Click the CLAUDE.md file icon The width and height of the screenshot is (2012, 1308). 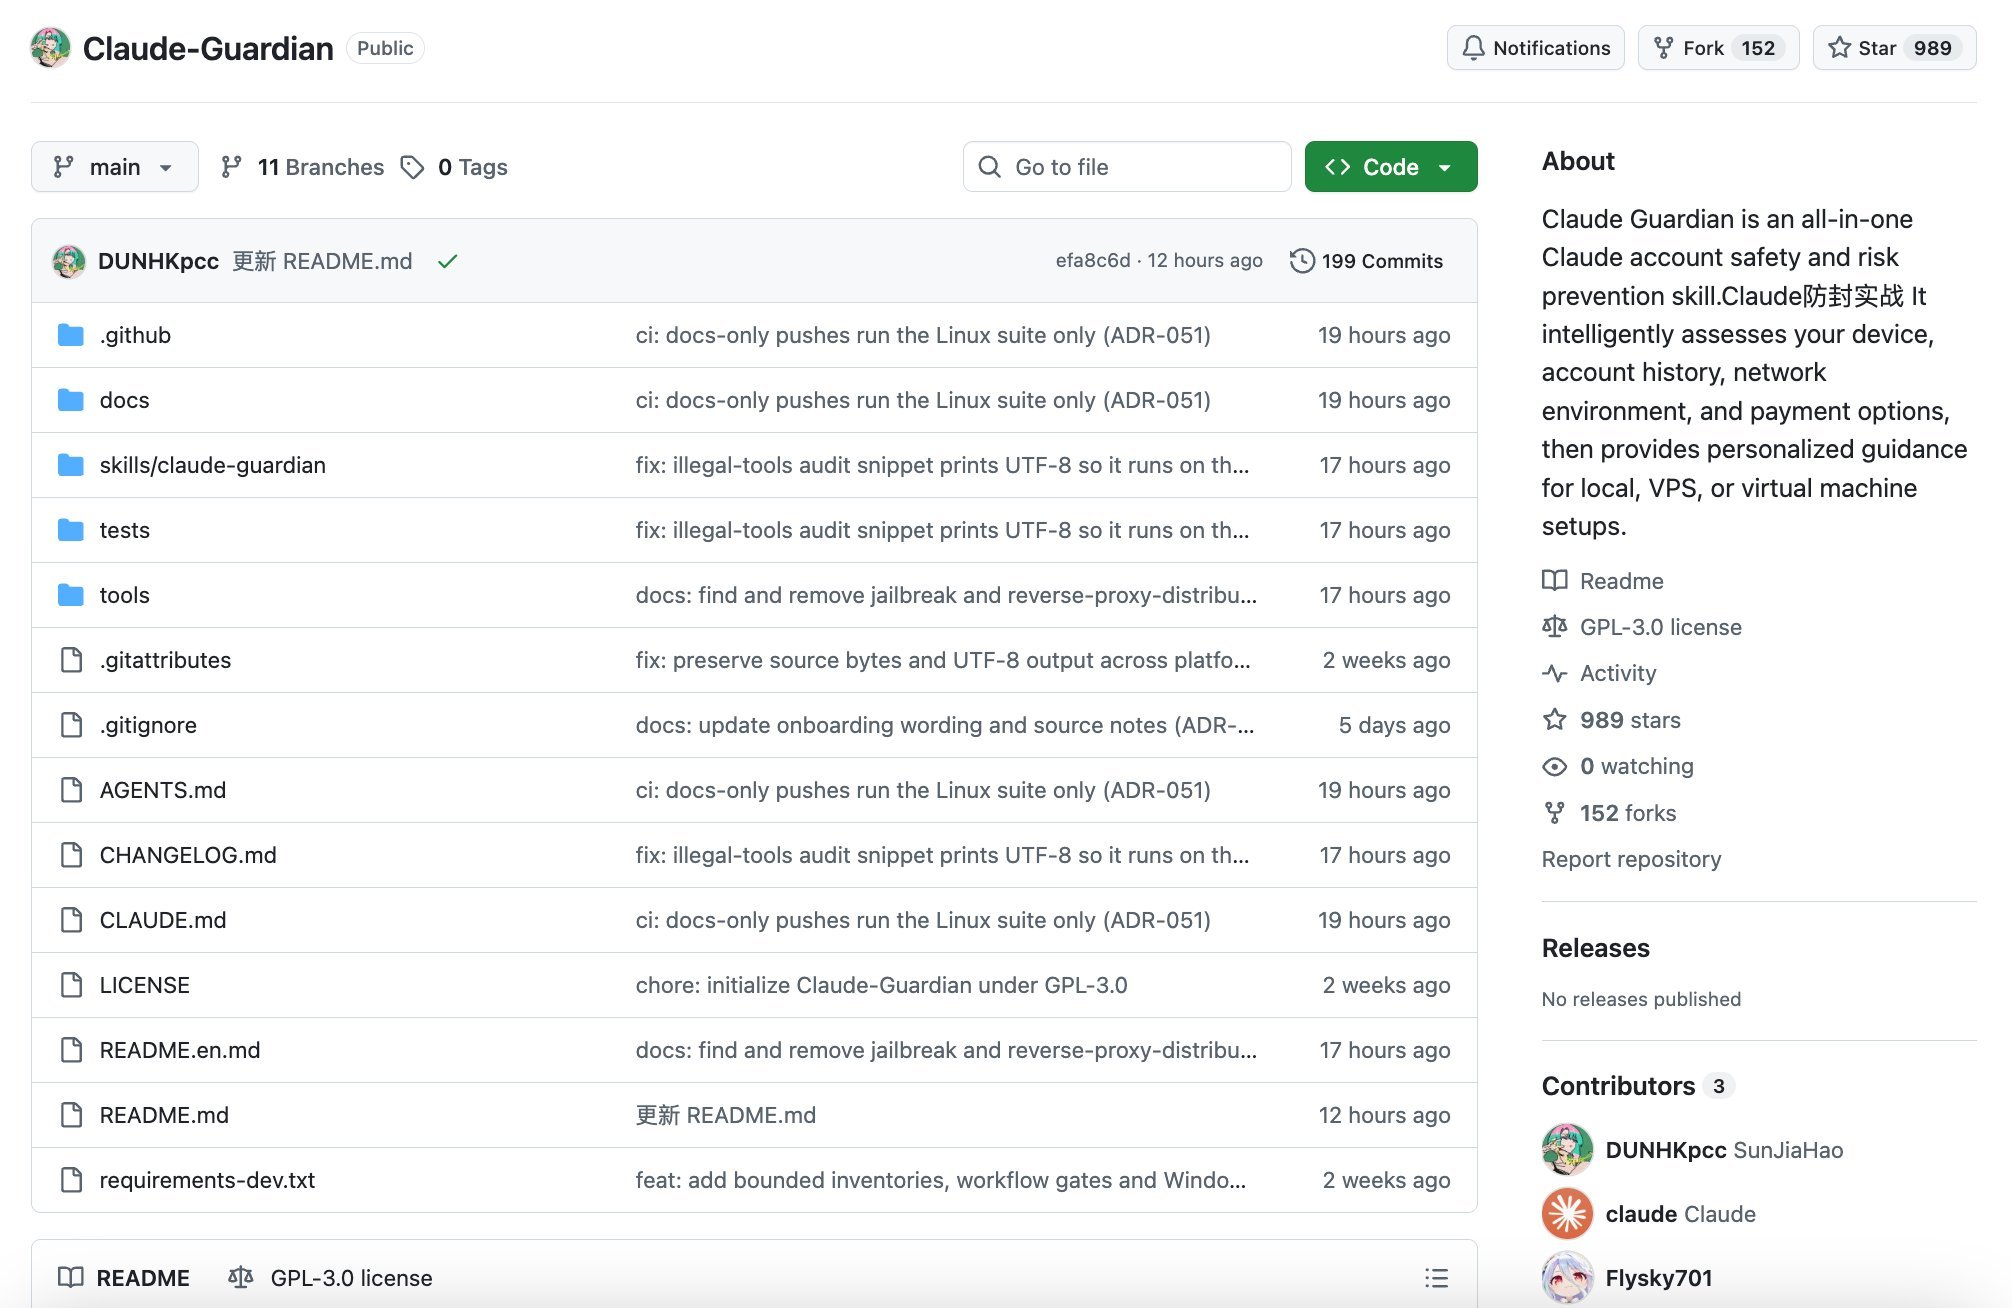click(x=71, y=920)
